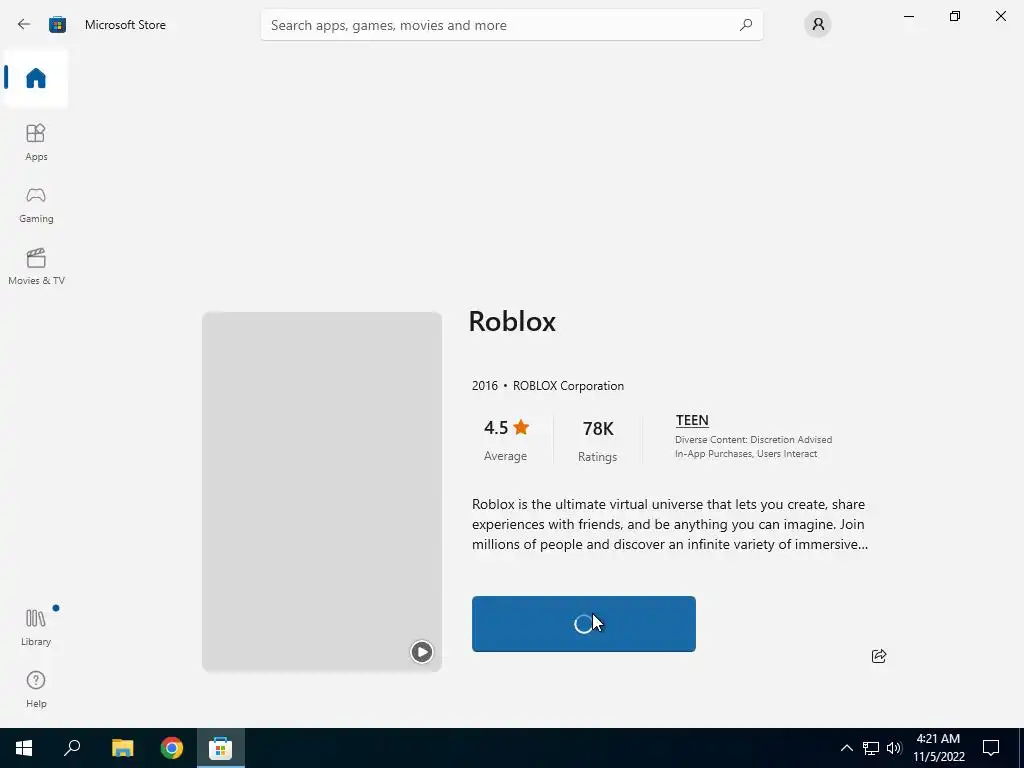1024x768 pixels.
Task: Click the 78K Ratings count
Action: [598, 441]
